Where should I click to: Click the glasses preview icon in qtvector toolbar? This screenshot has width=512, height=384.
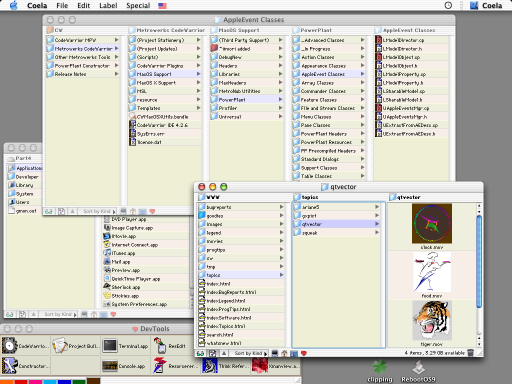pos(200,353)
